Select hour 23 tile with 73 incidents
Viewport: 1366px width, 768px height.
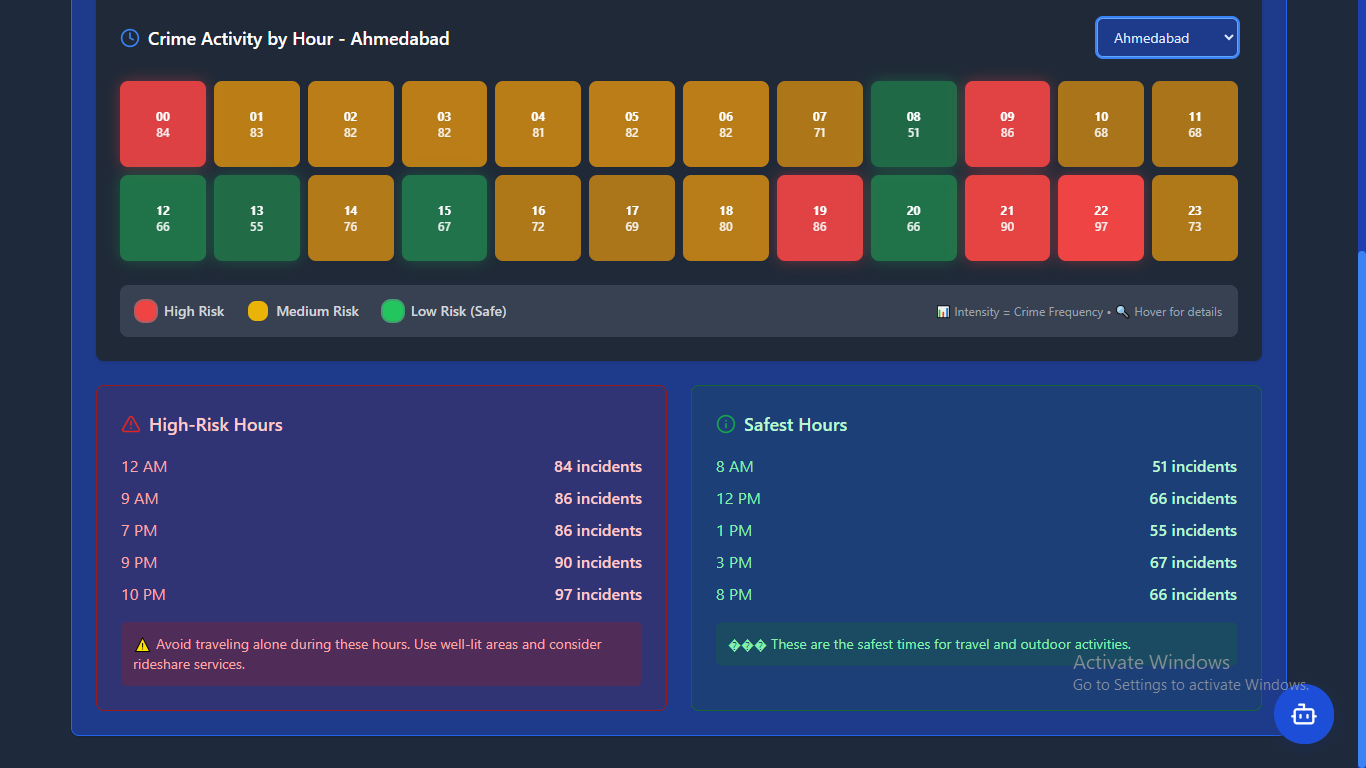click(1195, 218)
